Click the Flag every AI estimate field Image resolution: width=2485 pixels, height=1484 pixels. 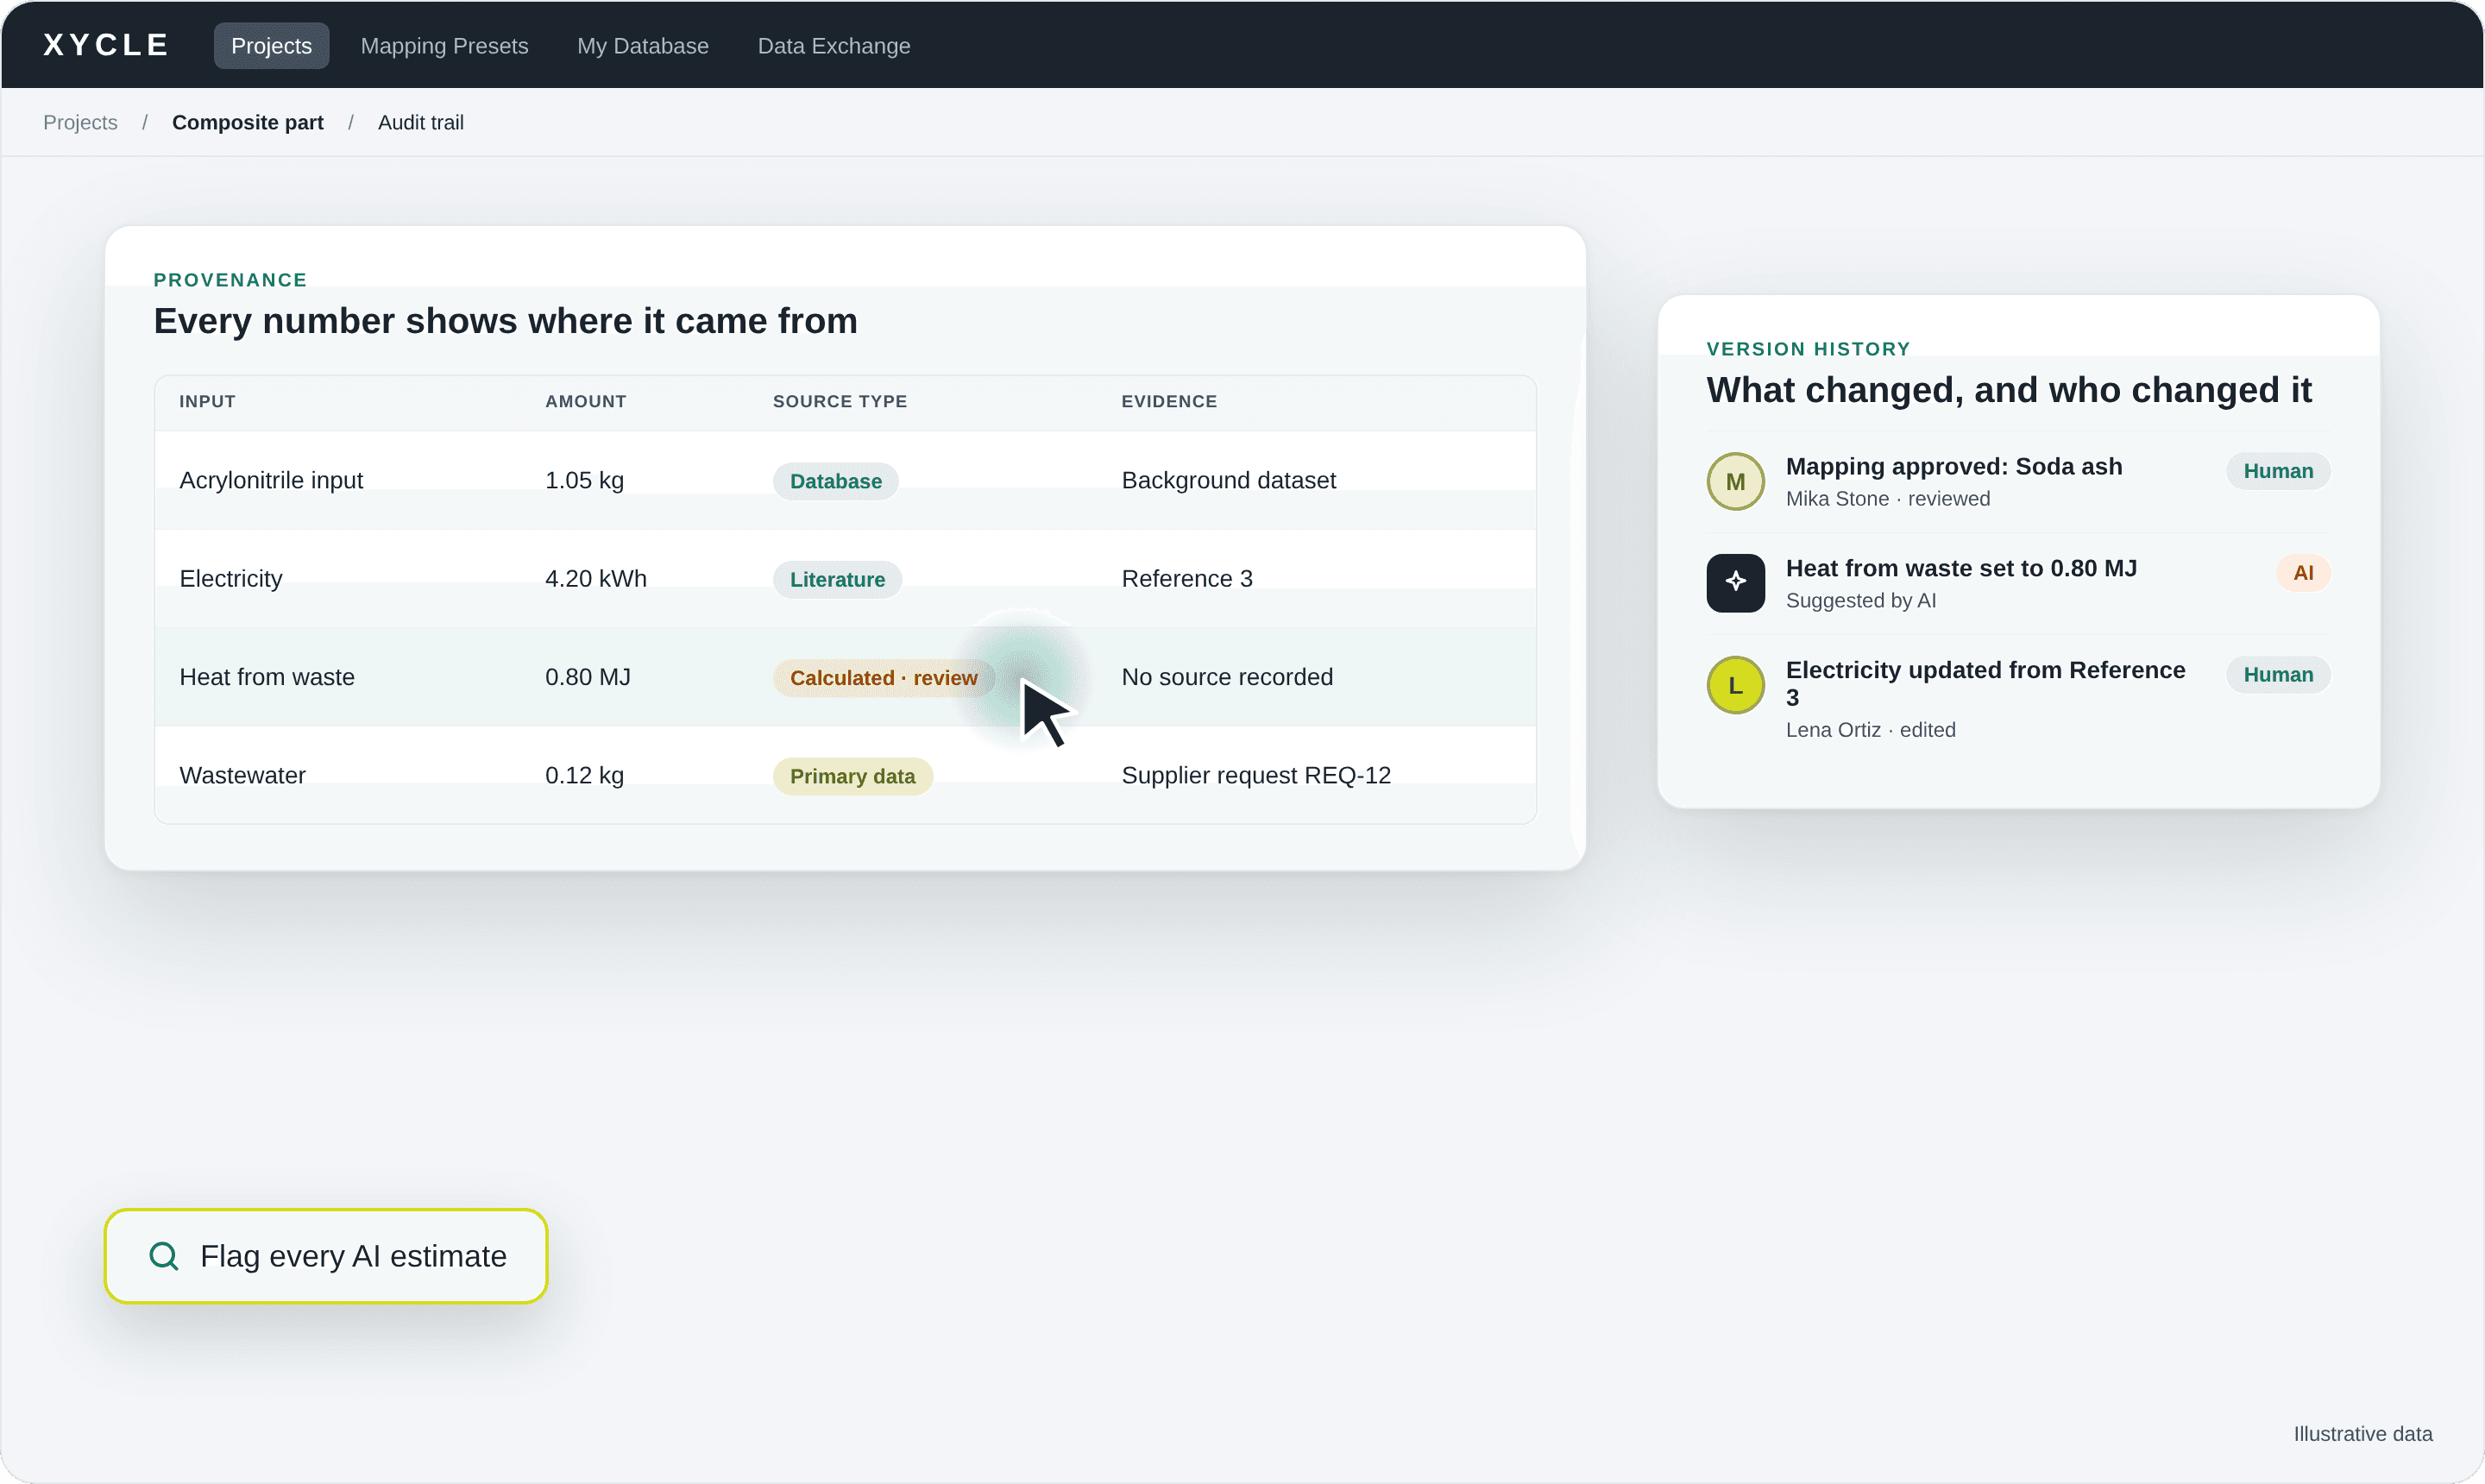(326, 1256)
